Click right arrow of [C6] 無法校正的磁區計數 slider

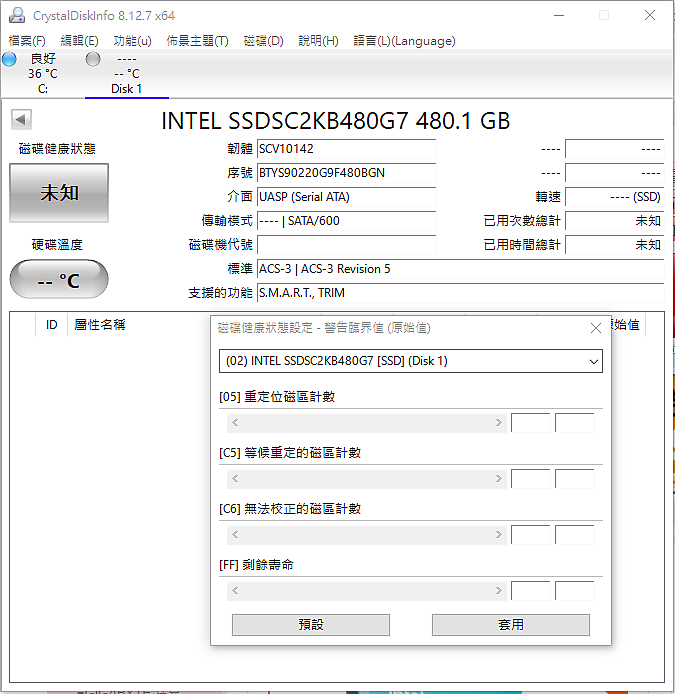pyautogui.click(x=499, y=535)
